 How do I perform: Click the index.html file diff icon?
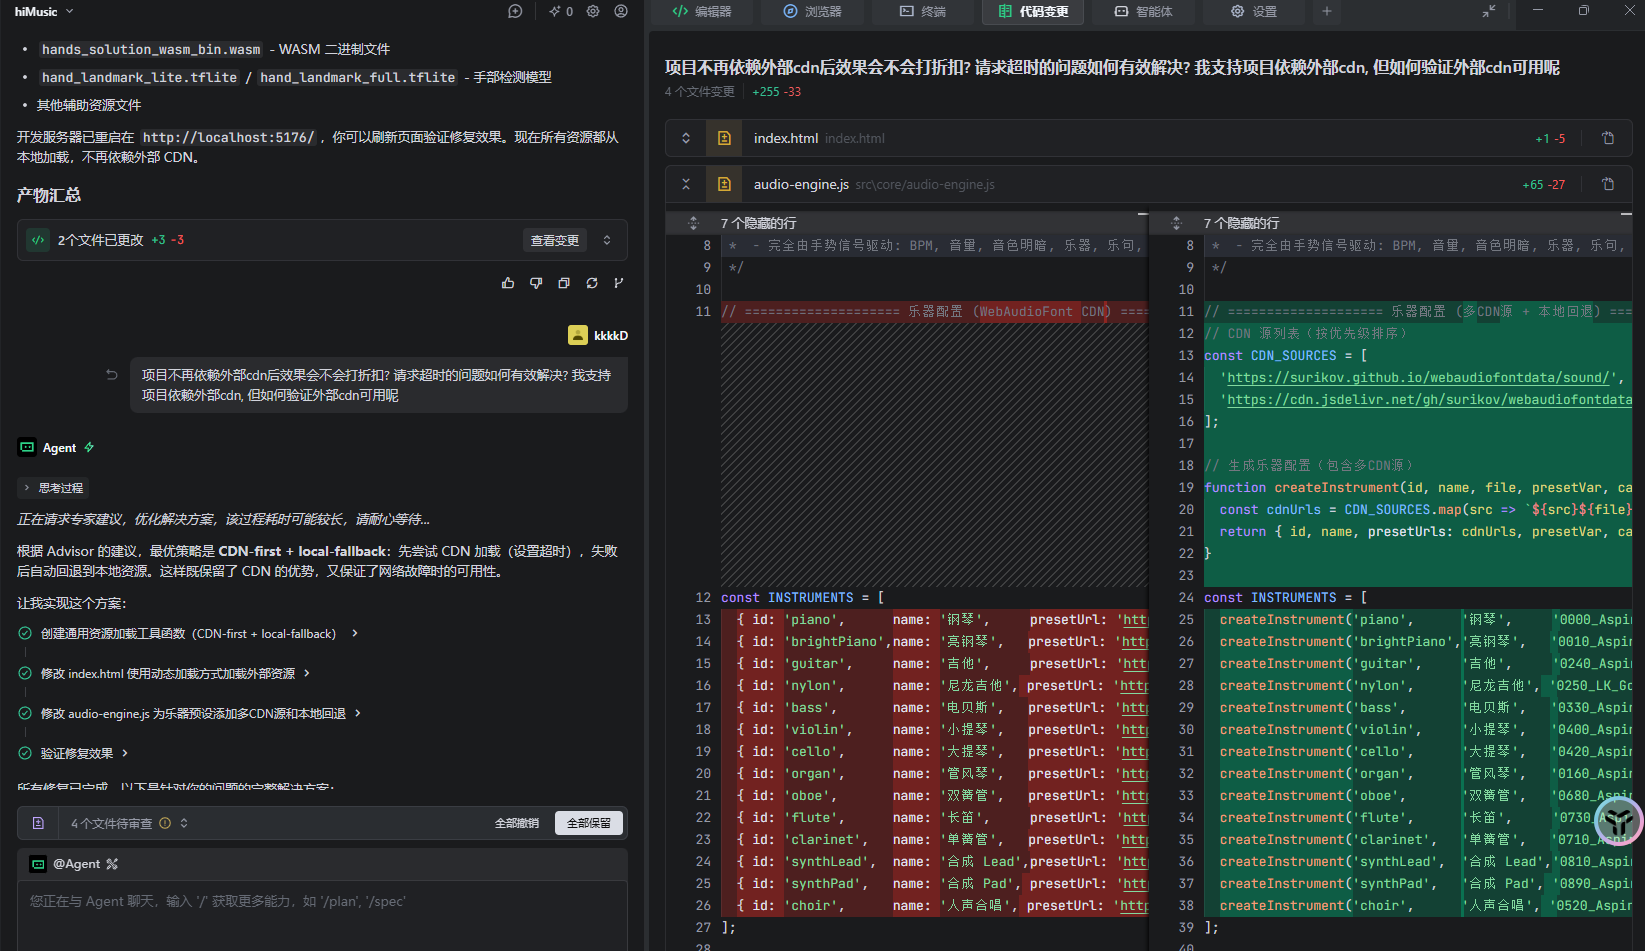coord(724,138)
